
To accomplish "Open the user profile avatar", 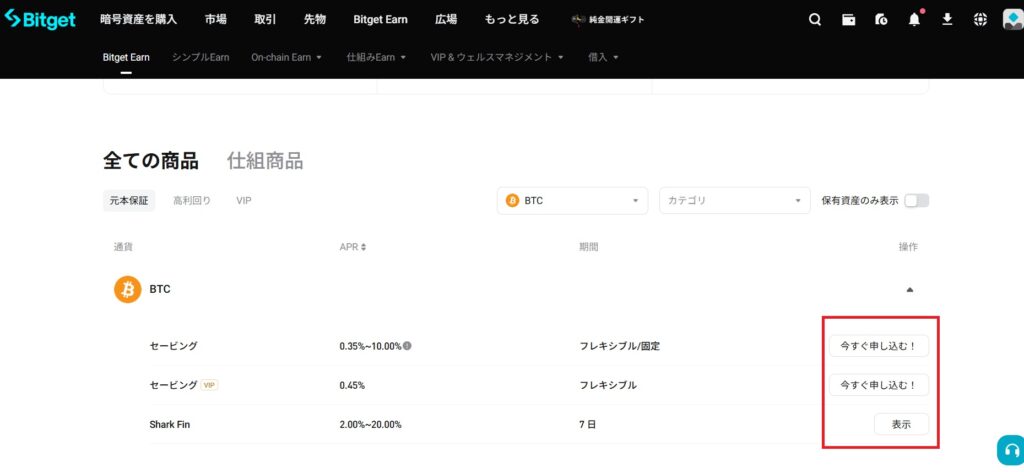I will pyautogui.click(x=1011, y=19).
